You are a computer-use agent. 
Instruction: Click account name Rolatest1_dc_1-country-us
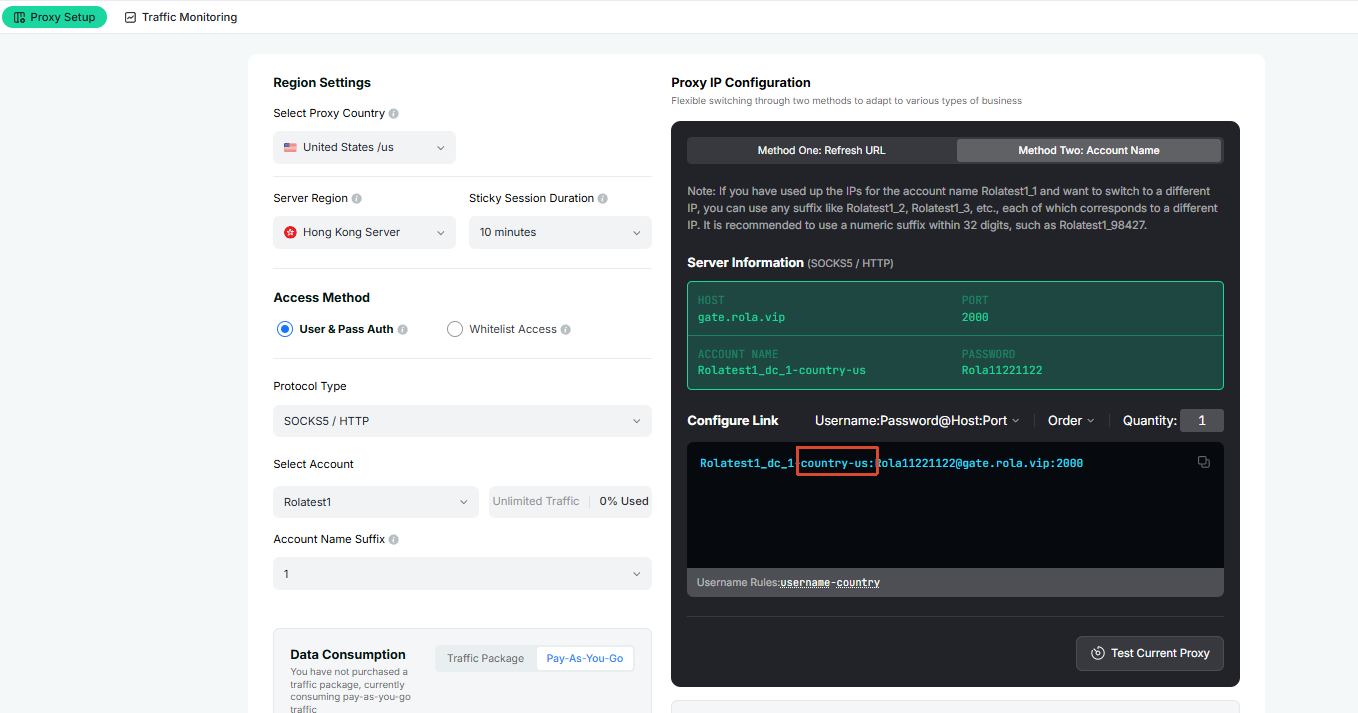(782, 370)
